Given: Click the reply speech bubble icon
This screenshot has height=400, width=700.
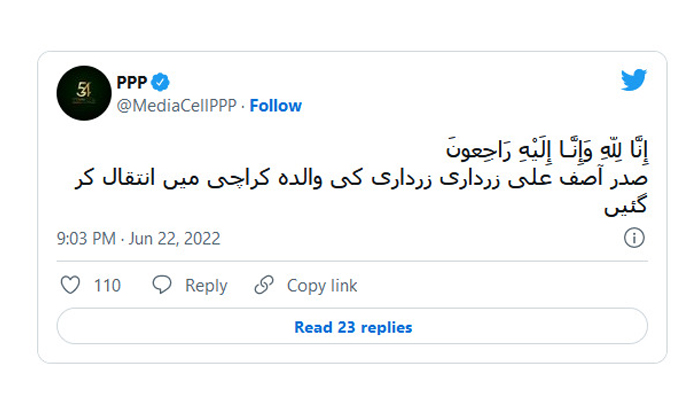Looking at the screenshot, I should 162,286.
